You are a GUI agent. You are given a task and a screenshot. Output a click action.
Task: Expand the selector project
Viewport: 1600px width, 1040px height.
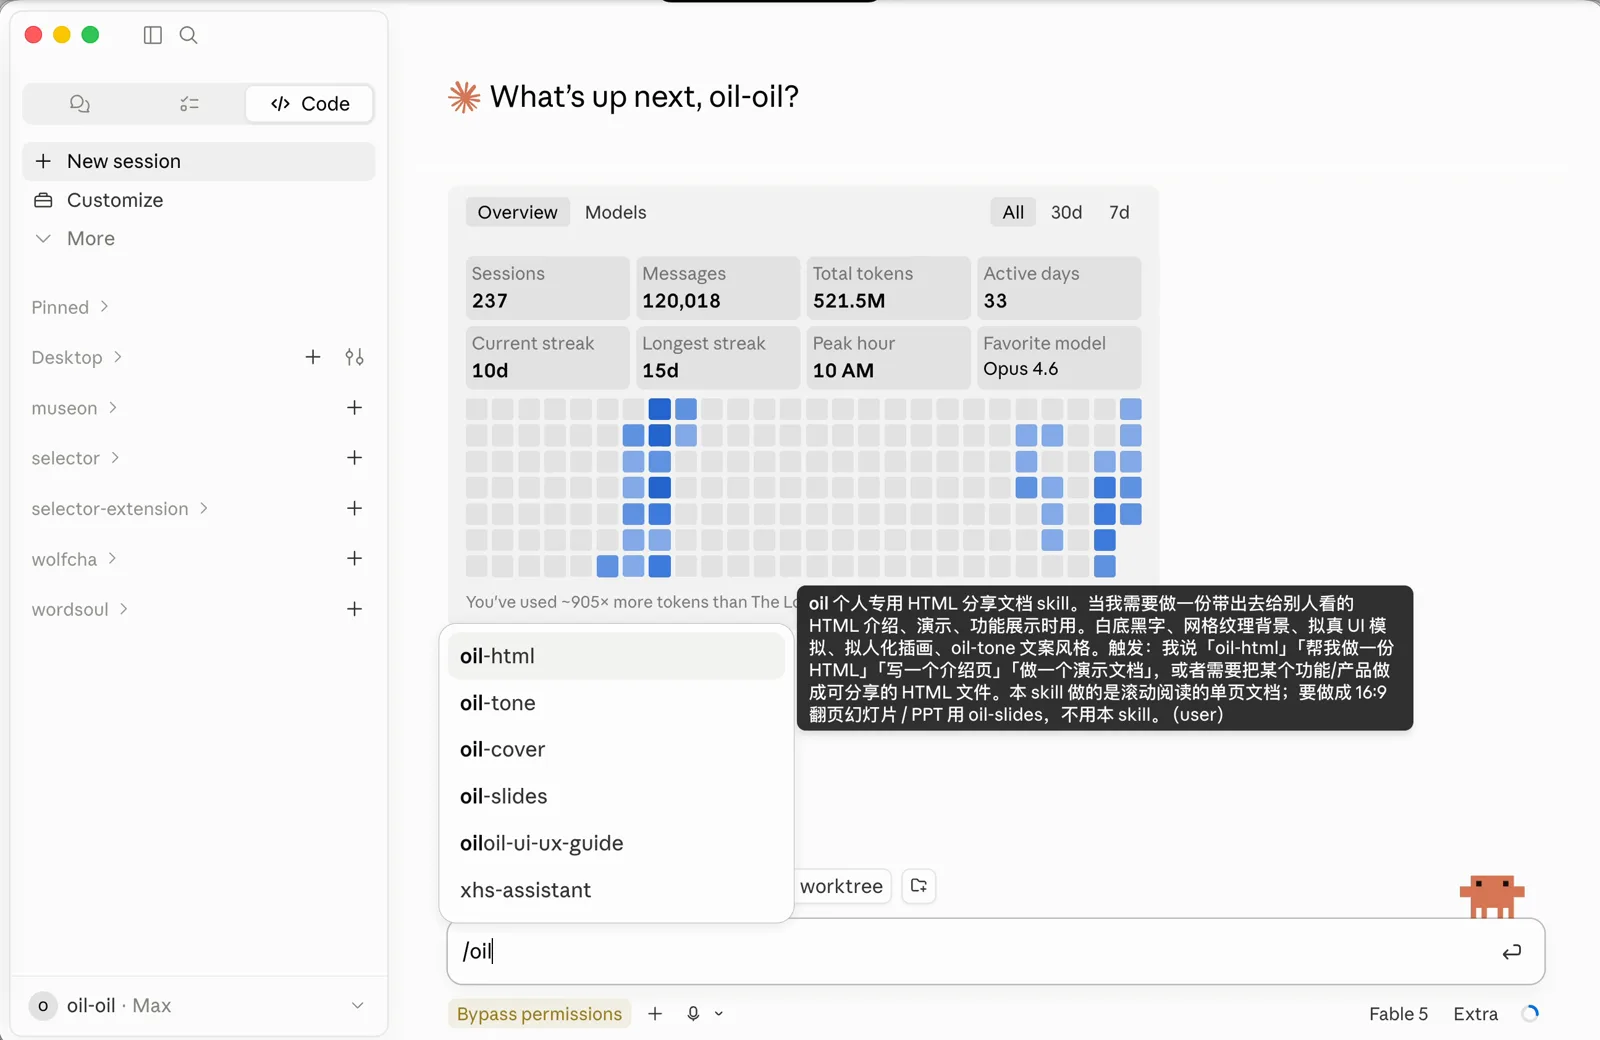(76, 458)
